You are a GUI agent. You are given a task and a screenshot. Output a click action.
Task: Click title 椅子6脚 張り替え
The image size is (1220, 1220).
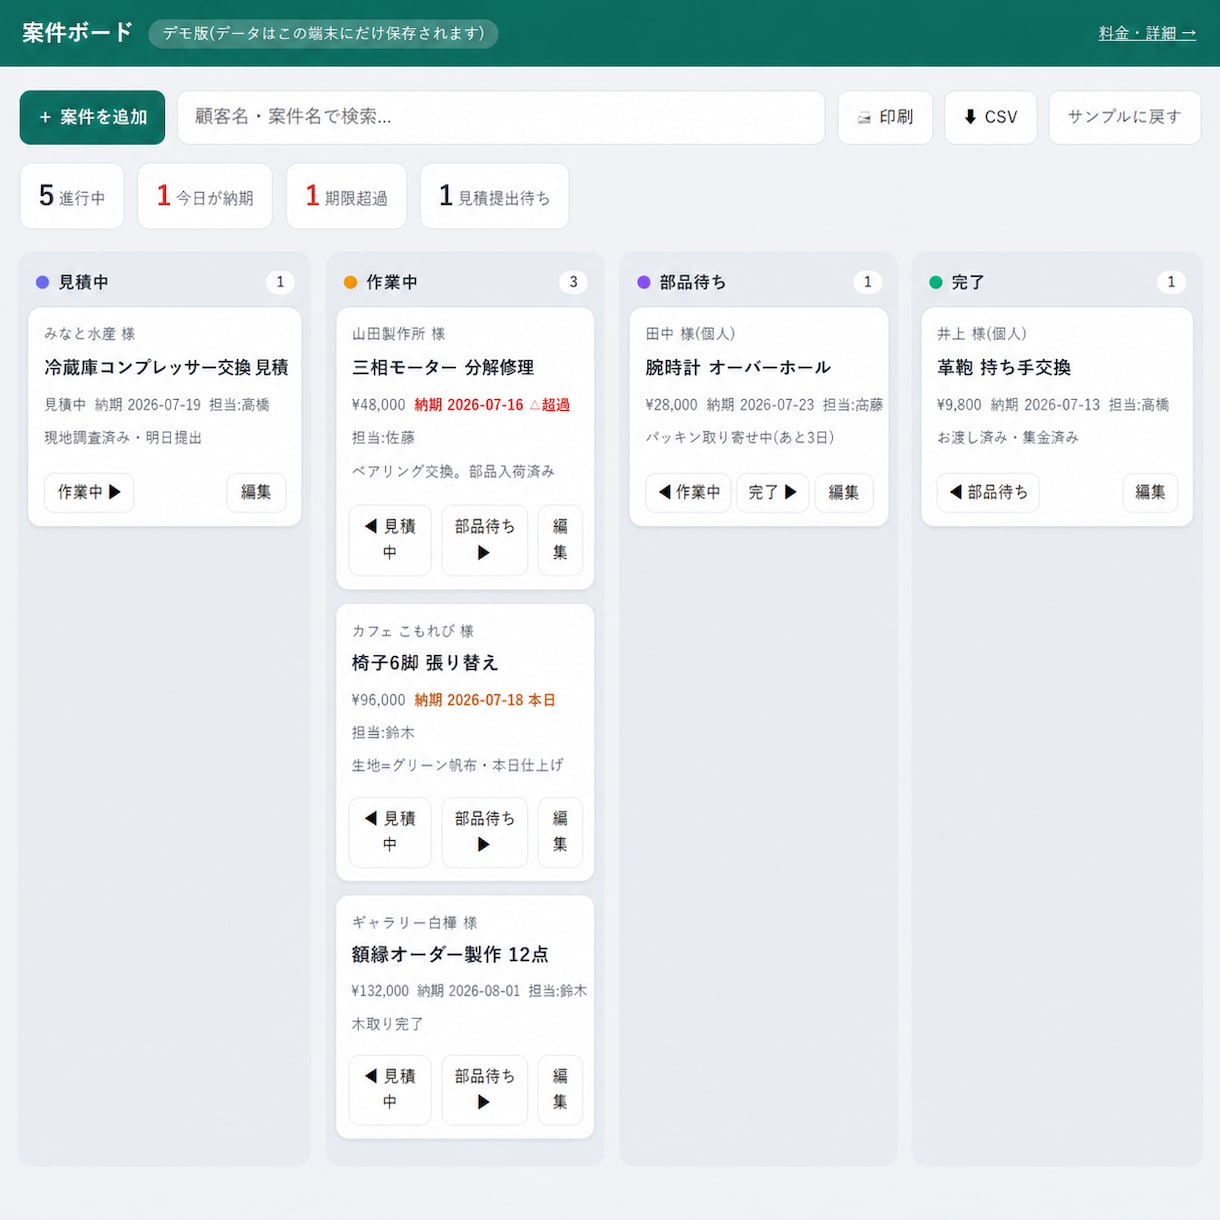point(425,662)
